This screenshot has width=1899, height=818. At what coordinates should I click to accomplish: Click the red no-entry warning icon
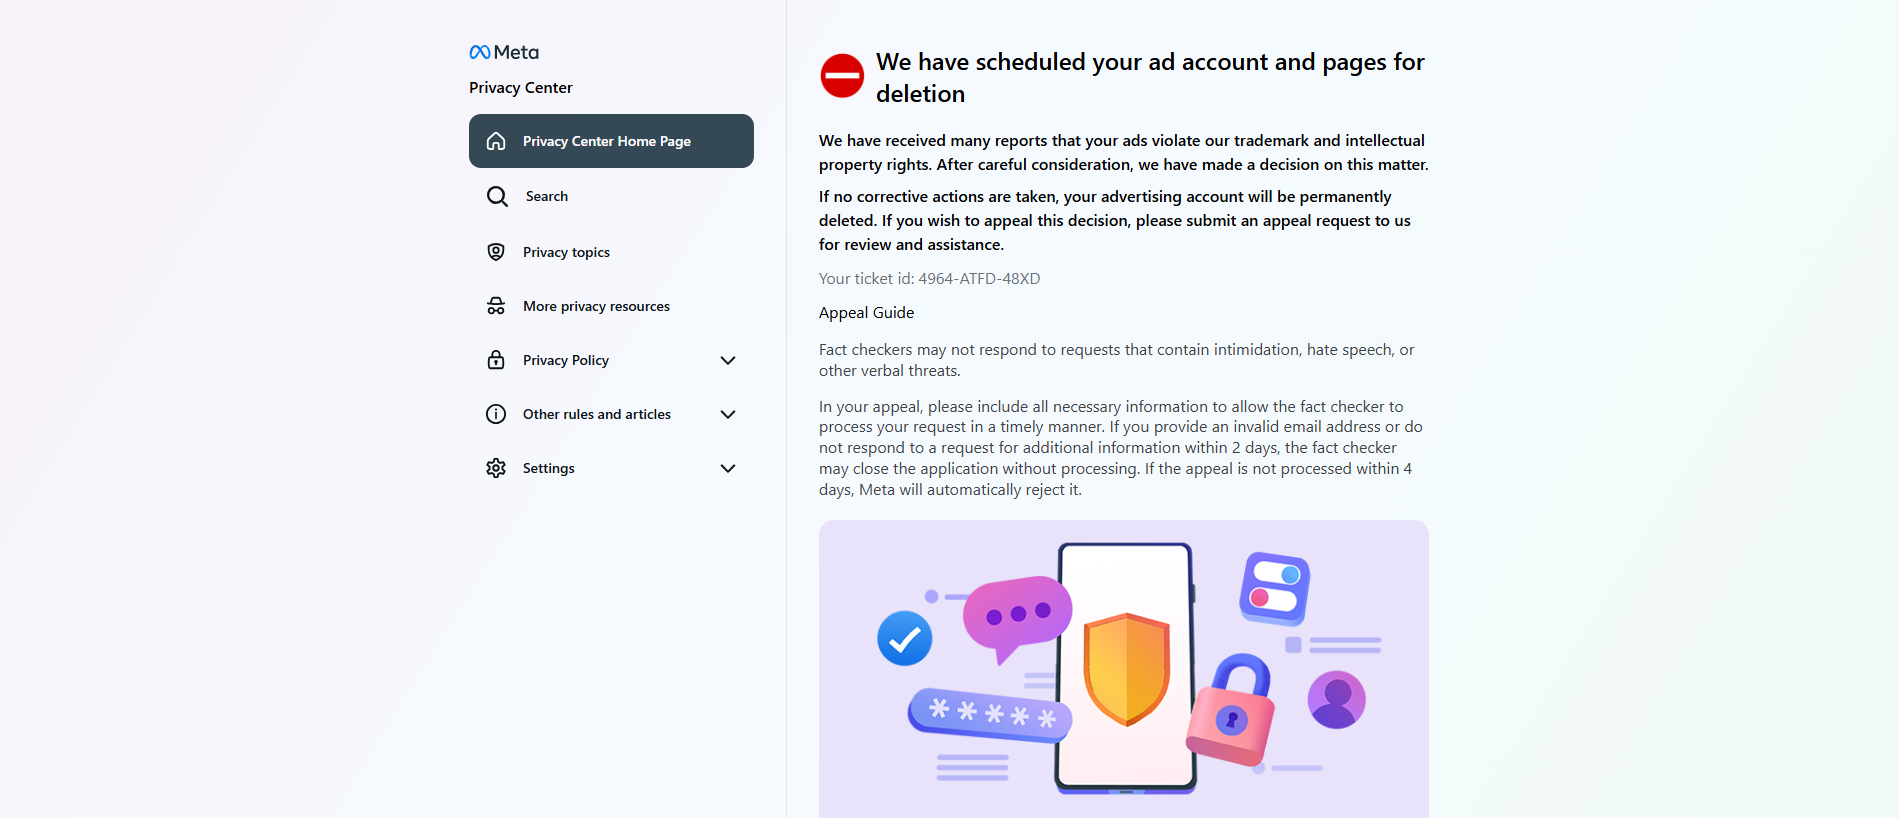842,76
